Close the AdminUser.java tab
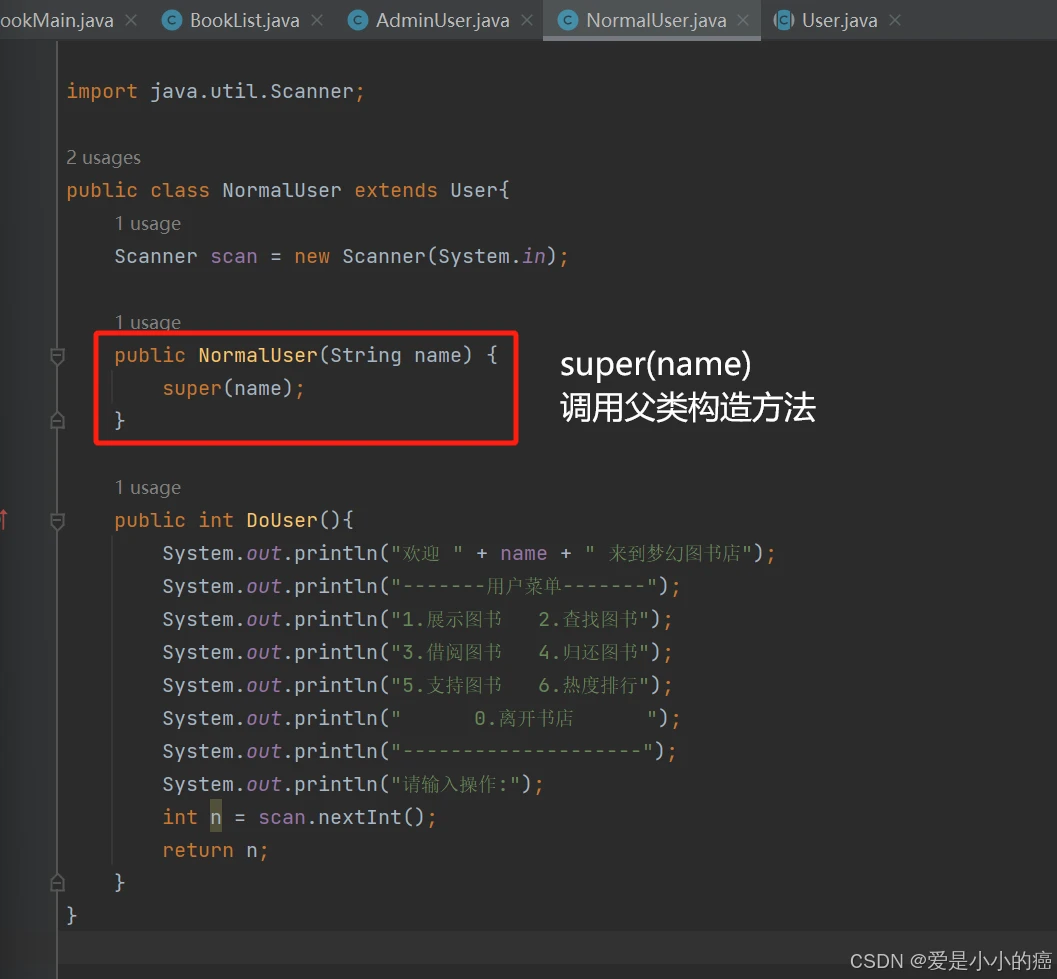 [527, 20]
